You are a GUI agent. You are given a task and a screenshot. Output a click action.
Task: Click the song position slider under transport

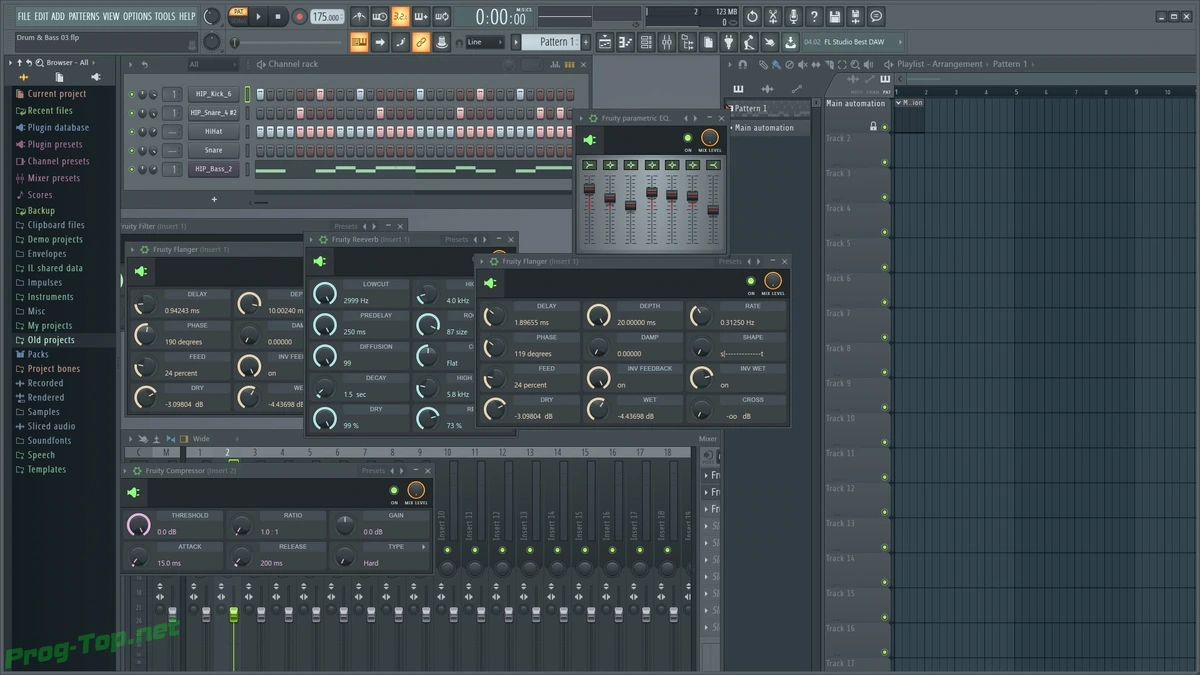(x=286, y=42)
